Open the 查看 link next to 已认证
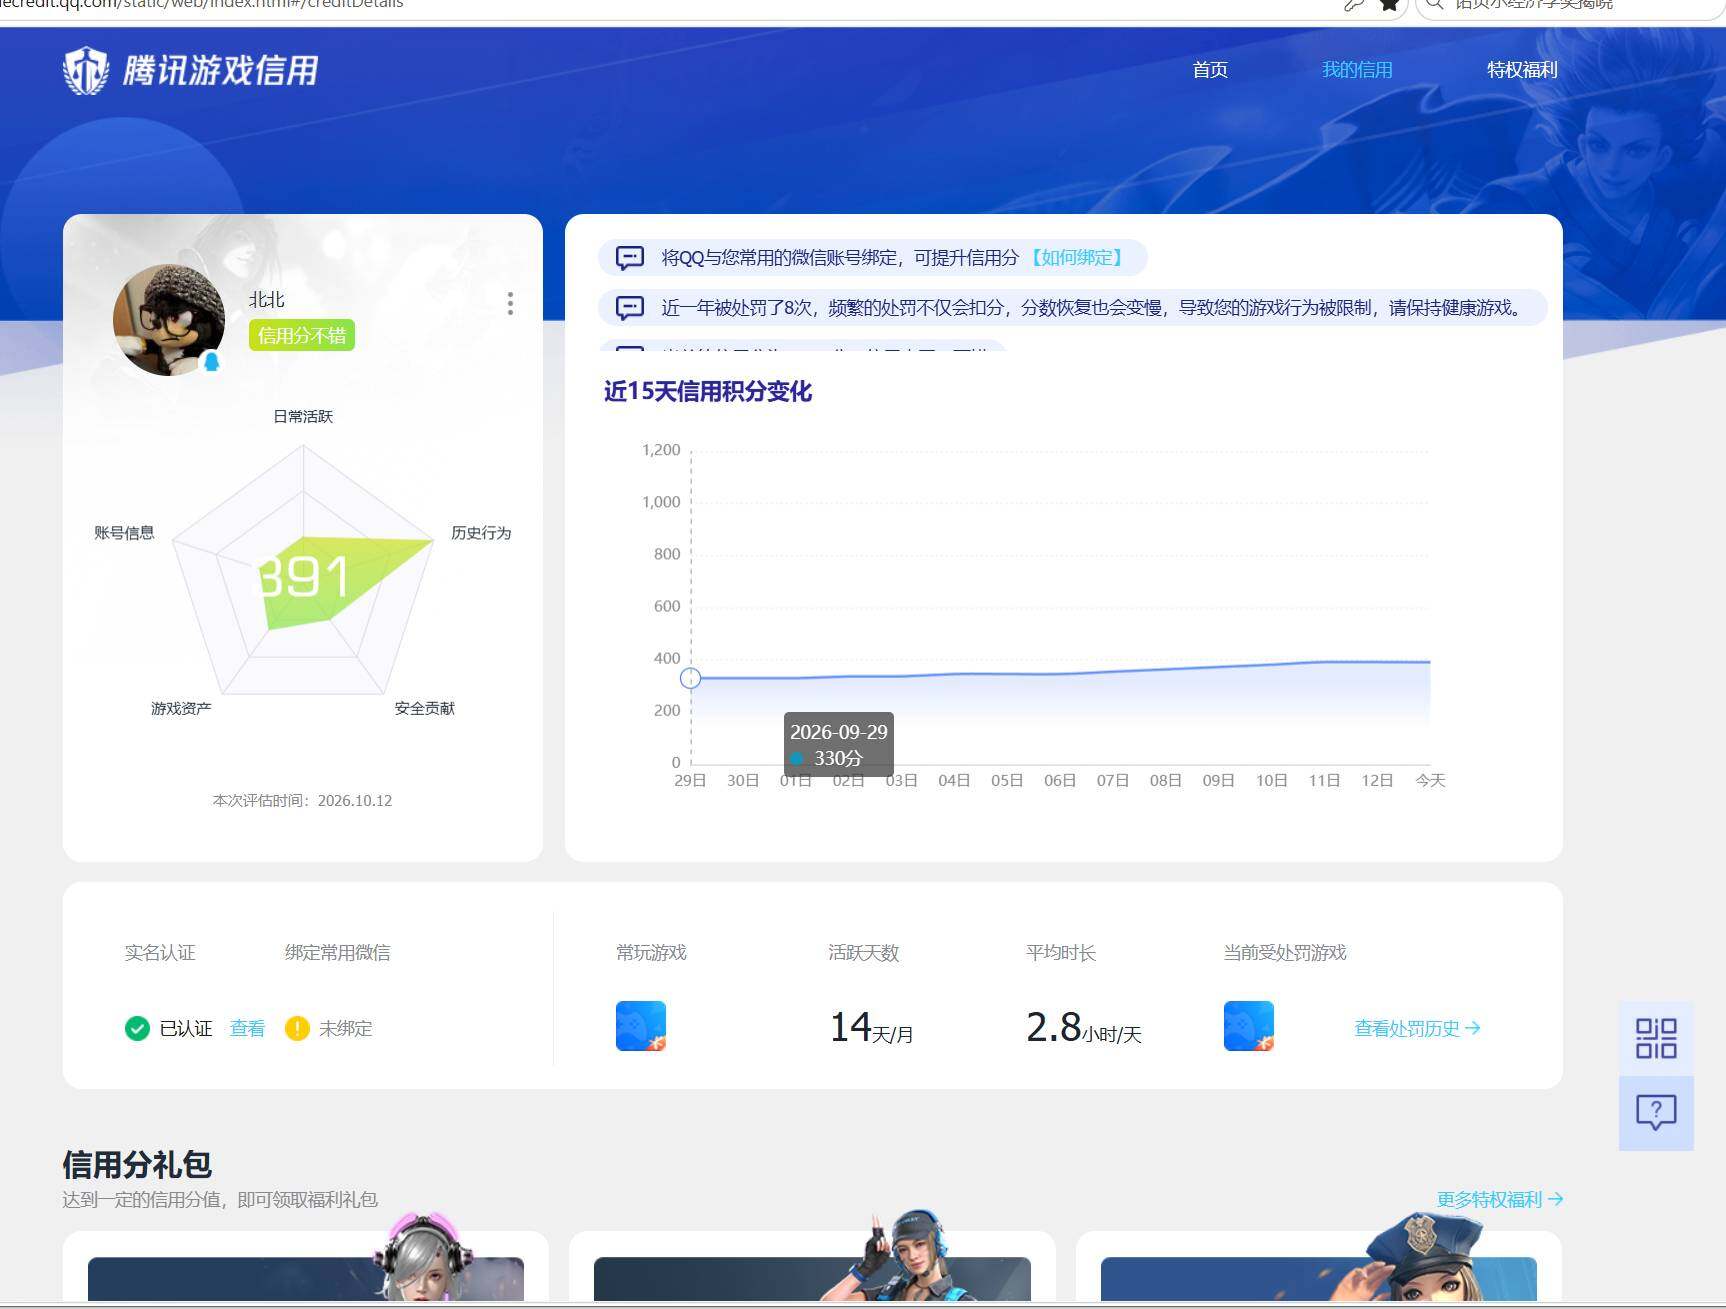The width and height of the screenshot is (1726, 1309). 247,1028
